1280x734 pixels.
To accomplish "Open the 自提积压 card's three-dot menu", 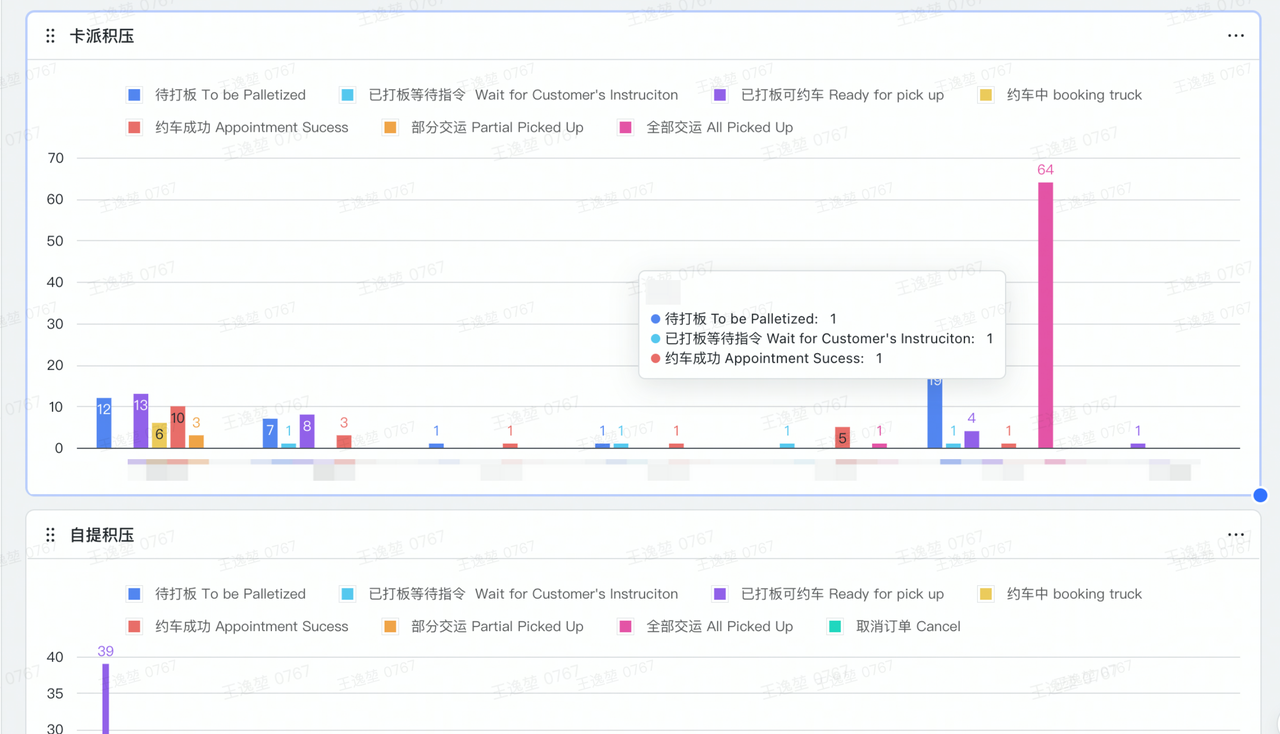I will click(1236, 535).
